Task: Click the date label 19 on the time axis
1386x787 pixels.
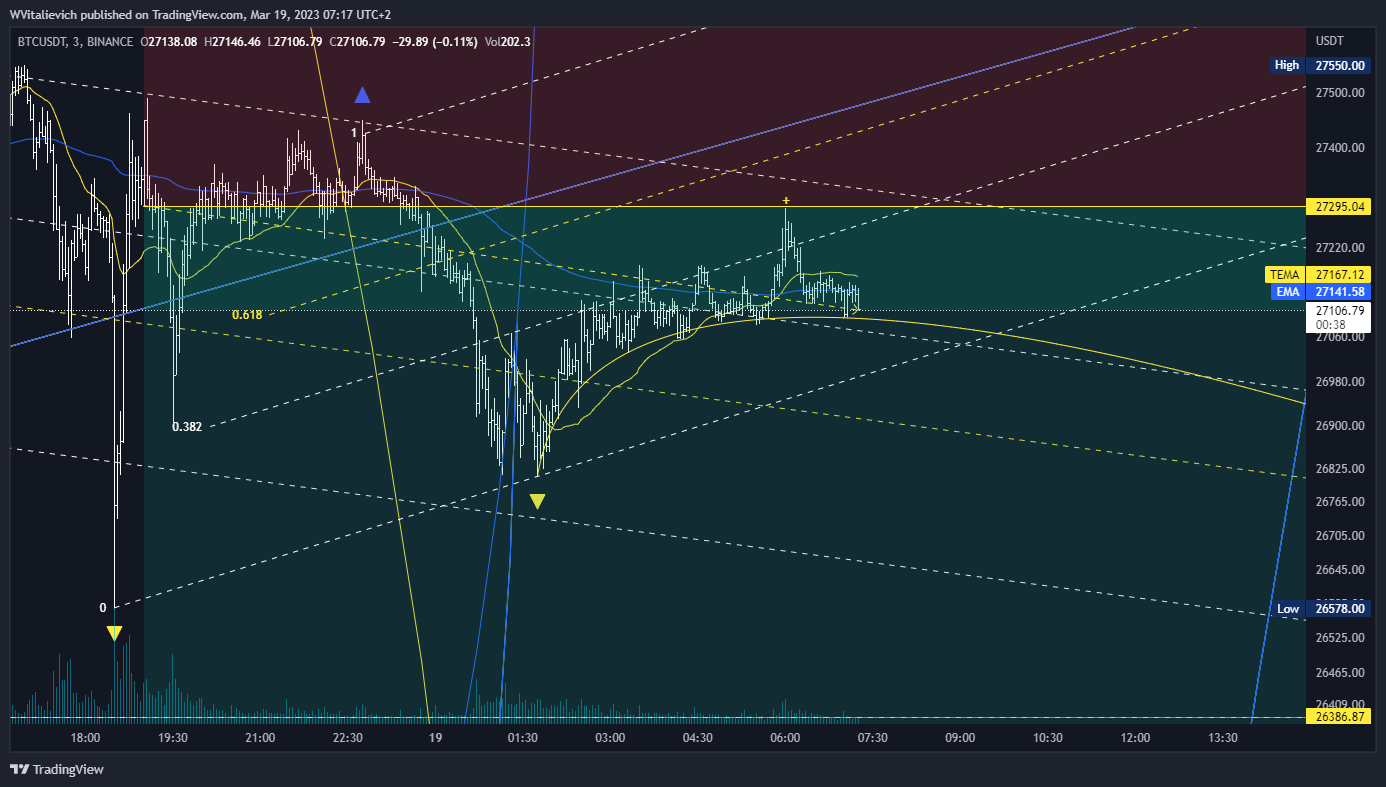Action: (x=435, y=738)
